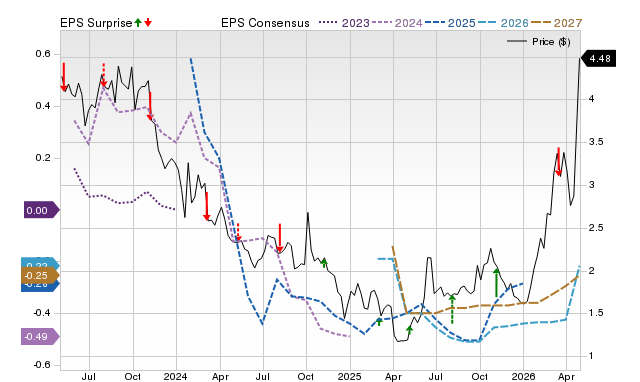Click the brown -0.25 value tag

pos(40,275)
